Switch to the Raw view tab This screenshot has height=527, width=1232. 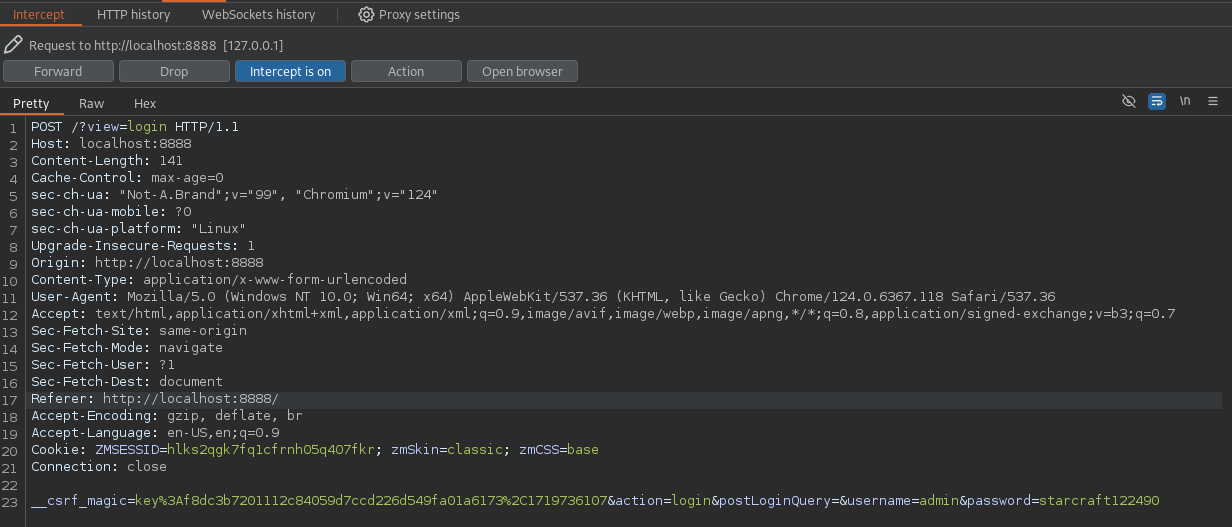tap(91, 104)
